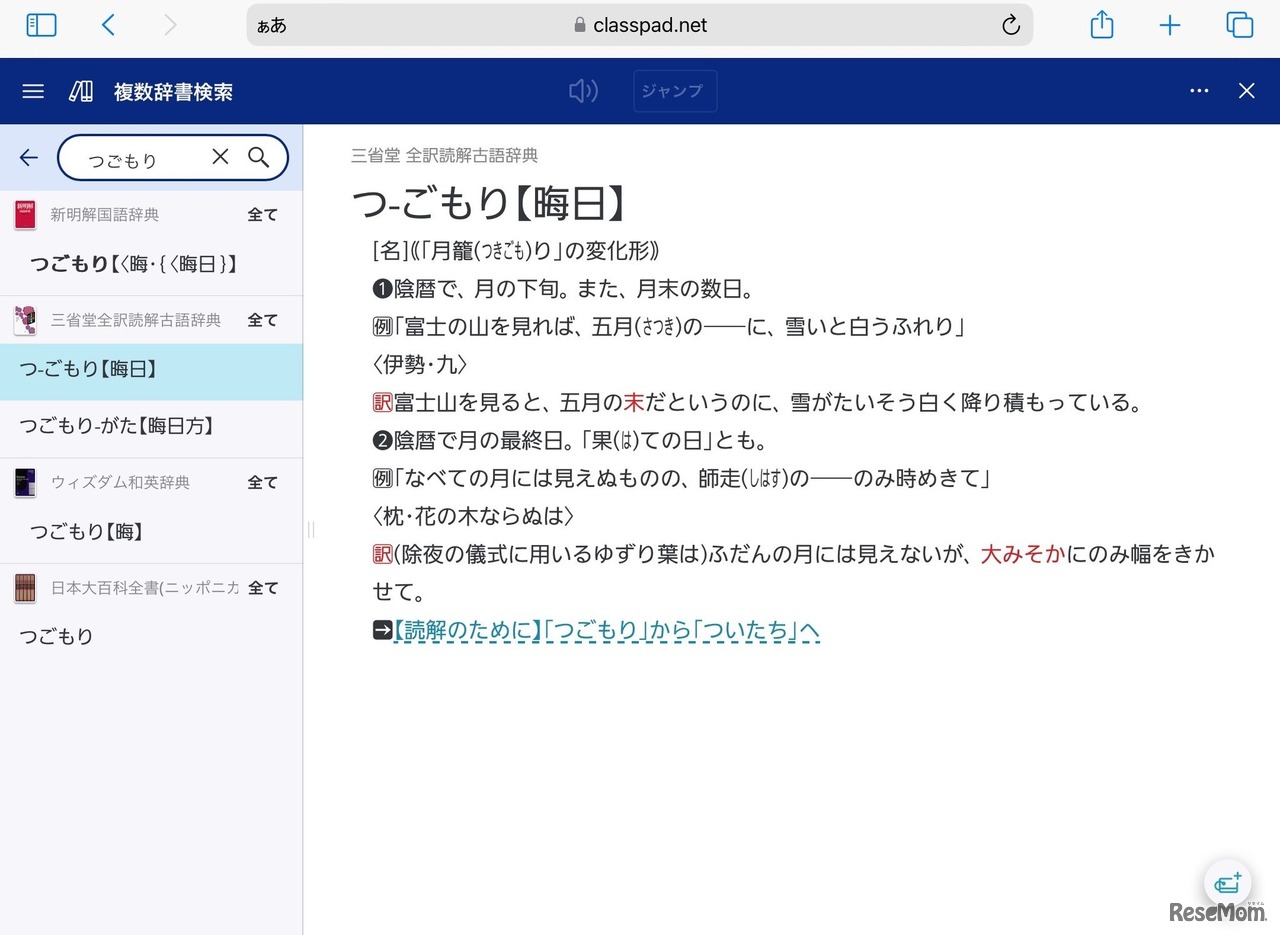The image size is (1280, 935).
Task: Tap the Safari share icon
Action: pos(1101,25)
